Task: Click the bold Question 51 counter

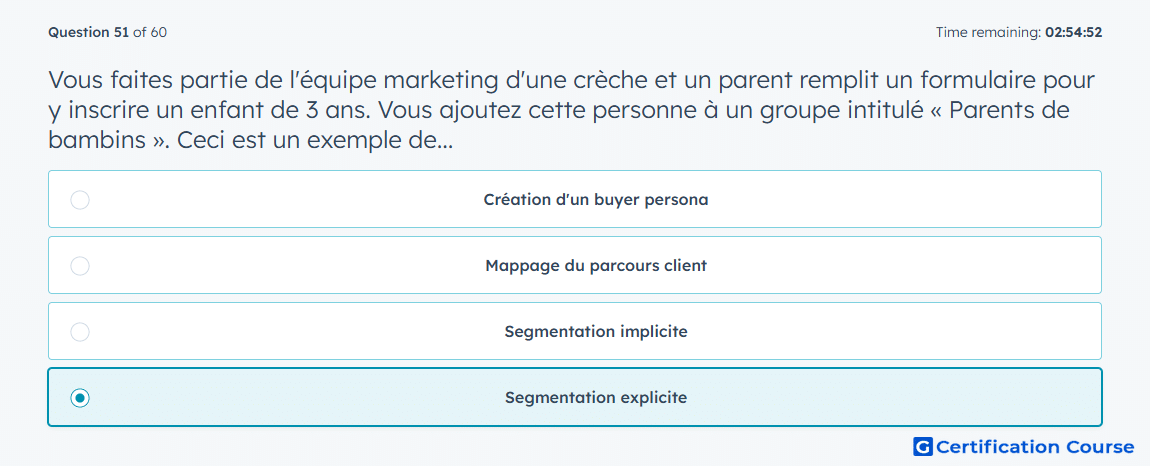Action: 89,32
